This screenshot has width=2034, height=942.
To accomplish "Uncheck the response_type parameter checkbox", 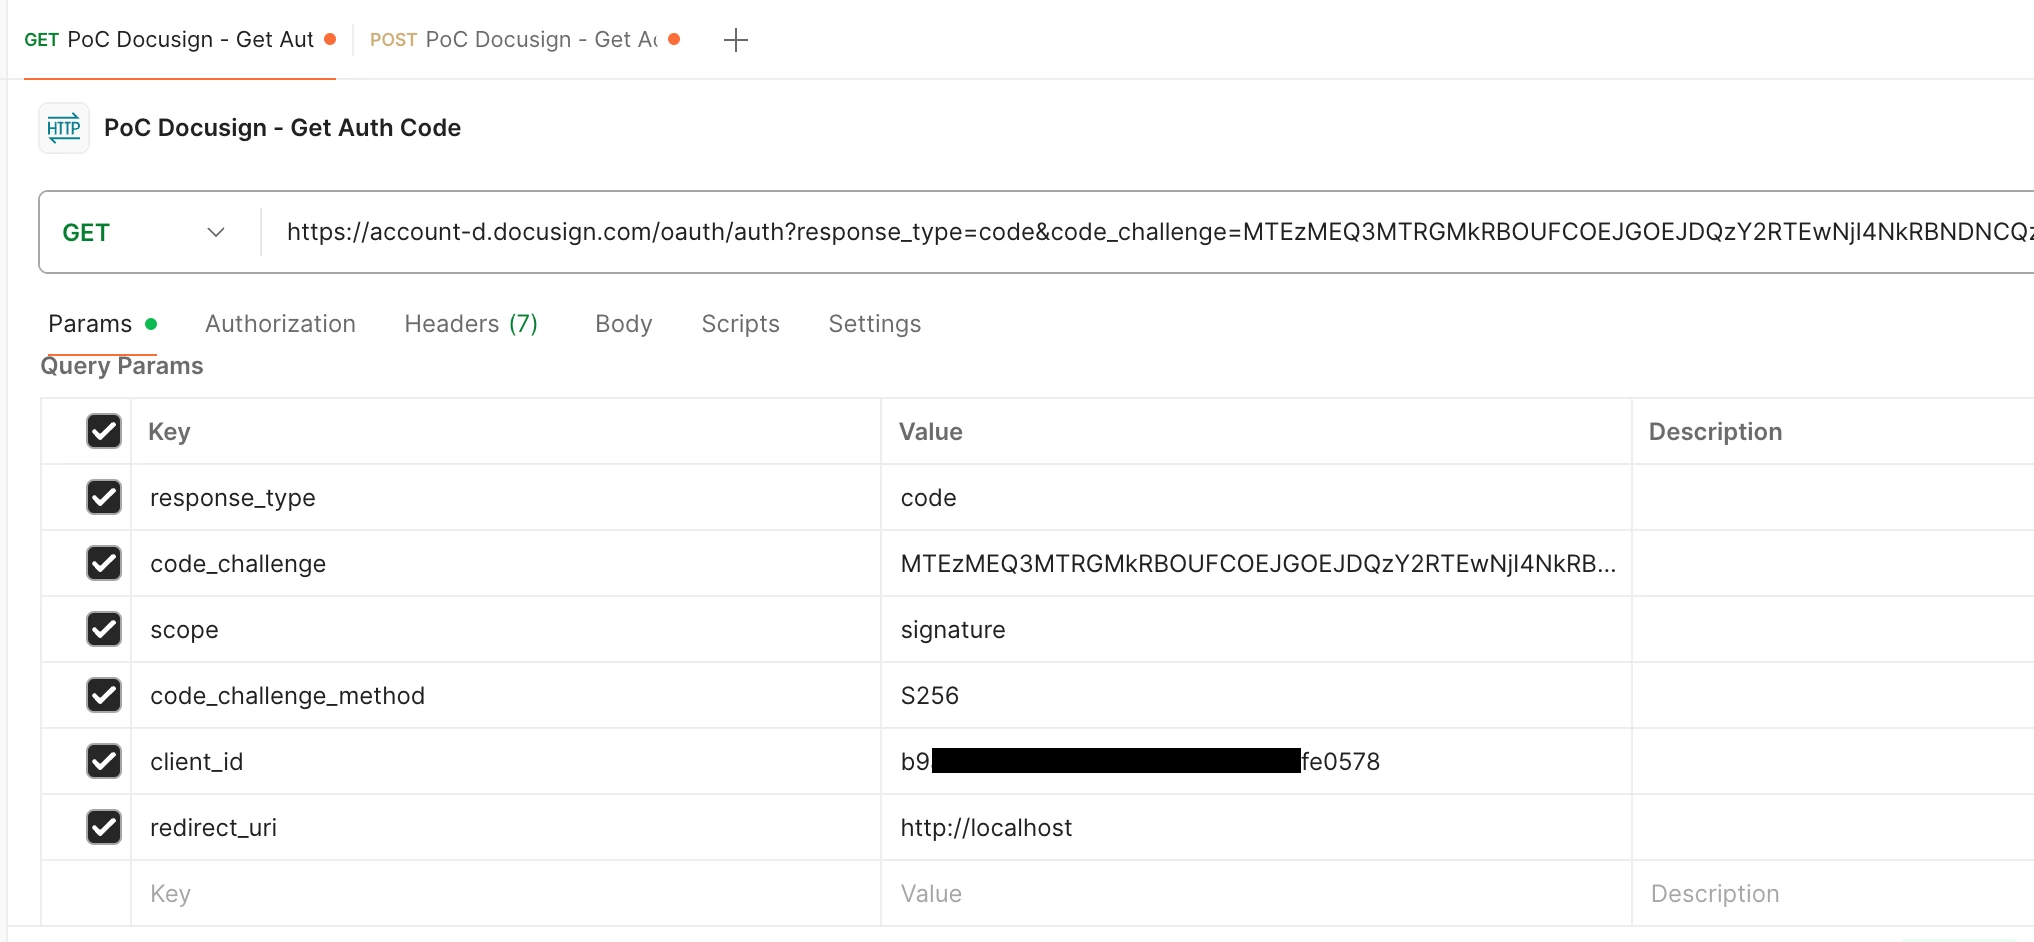I will pos(104,497).
